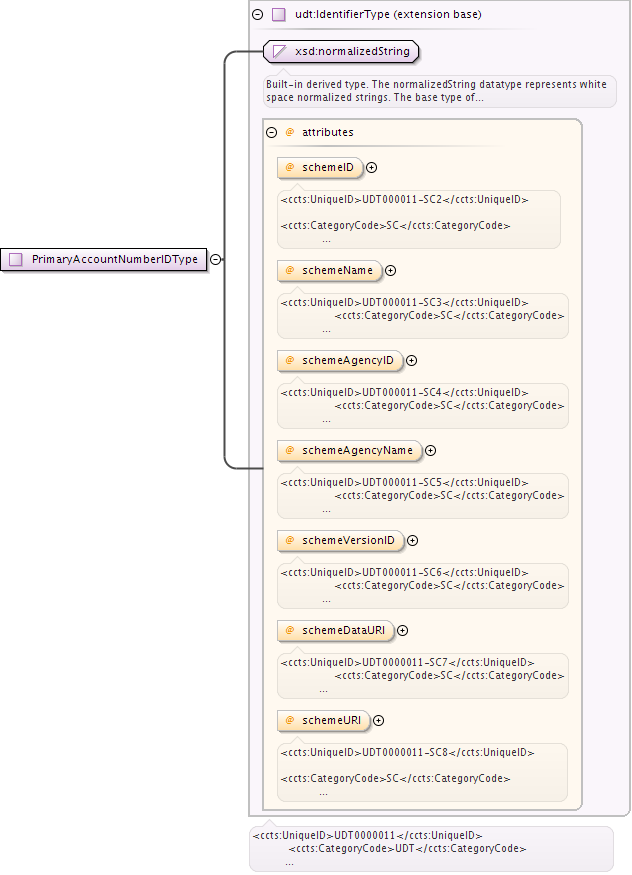
Task: Select the schemeVersionID attribute label
Action: 349,540
